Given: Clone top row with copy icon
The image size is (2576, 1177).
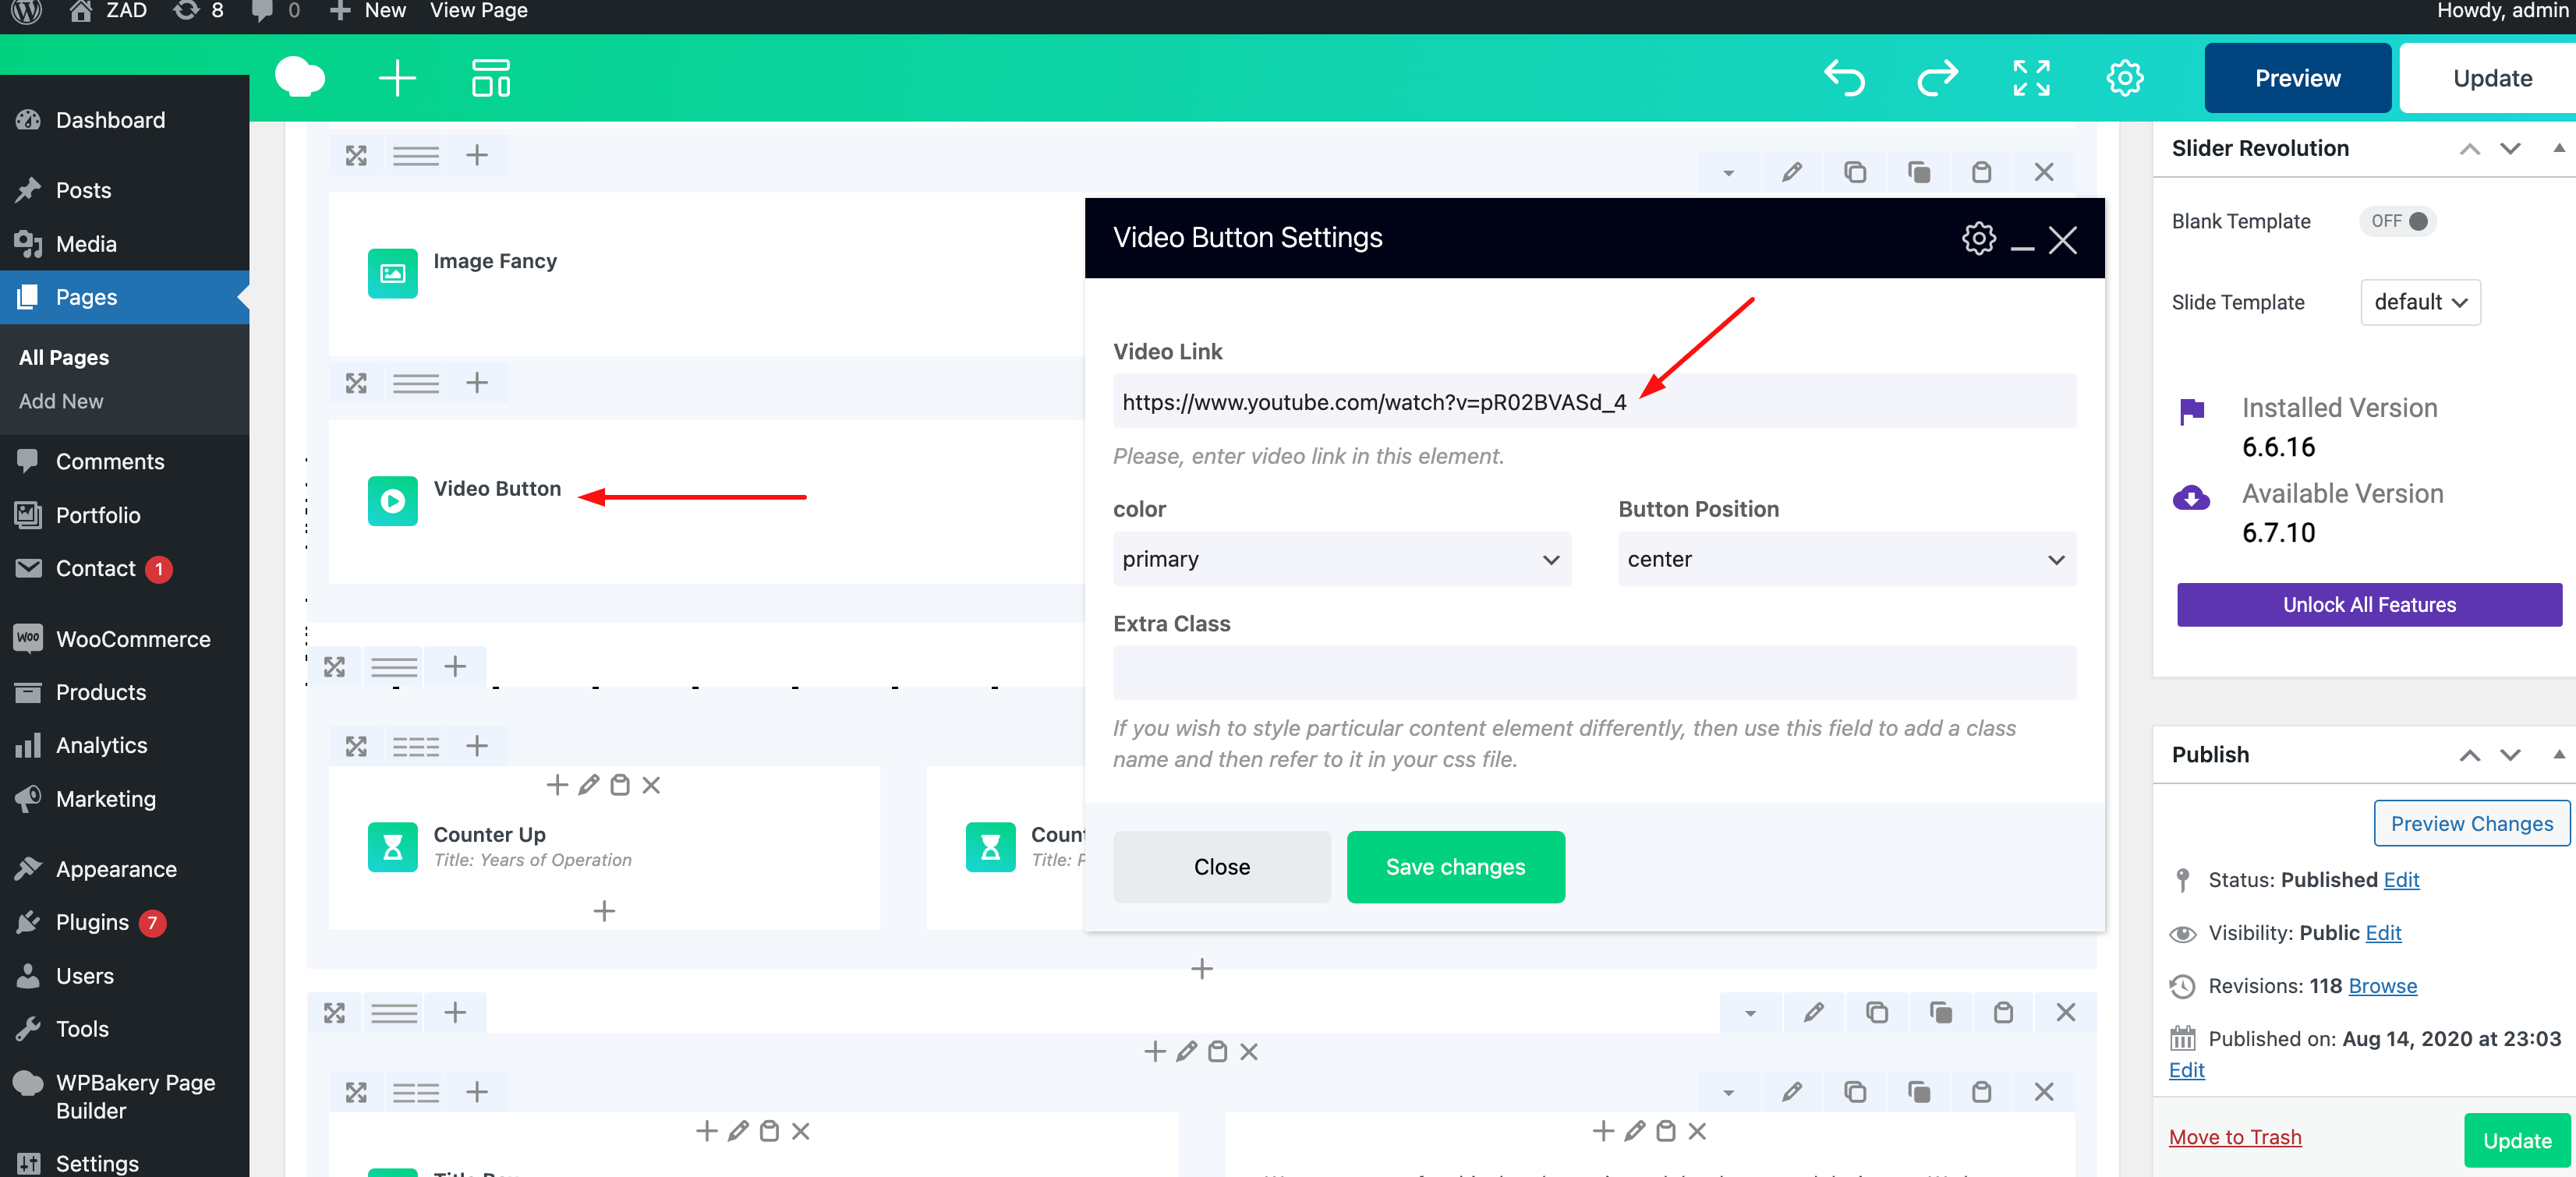Looking at the screenshot, I should pos(1854,172).
